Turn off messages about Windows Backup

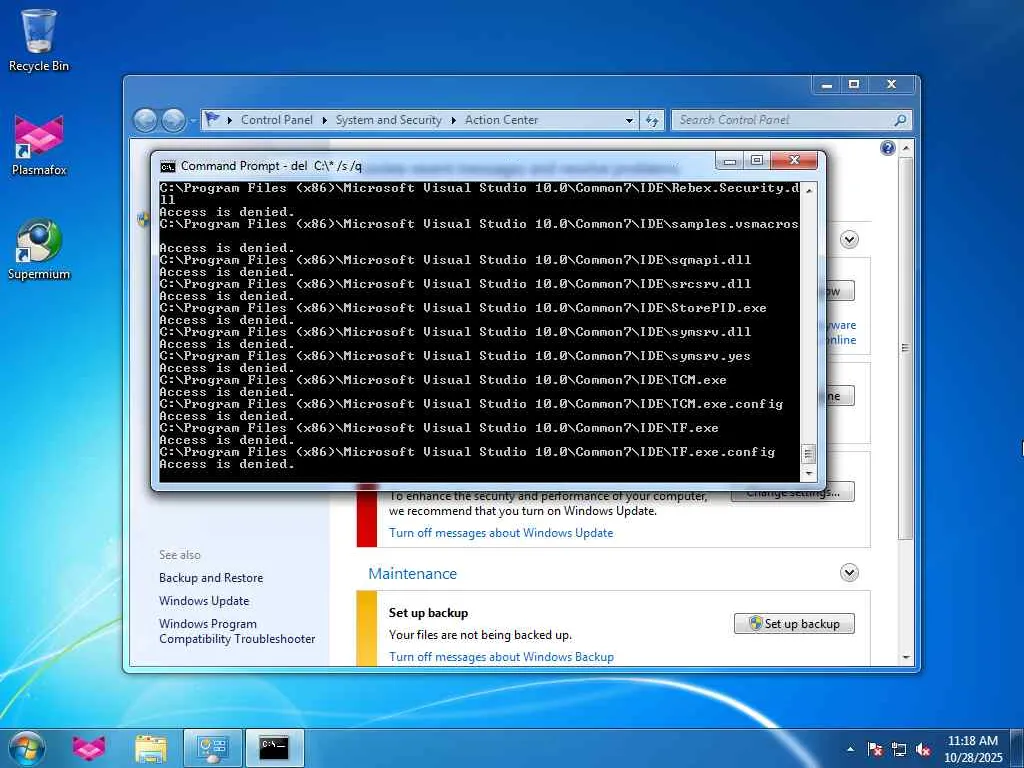(x=501, y=657)
